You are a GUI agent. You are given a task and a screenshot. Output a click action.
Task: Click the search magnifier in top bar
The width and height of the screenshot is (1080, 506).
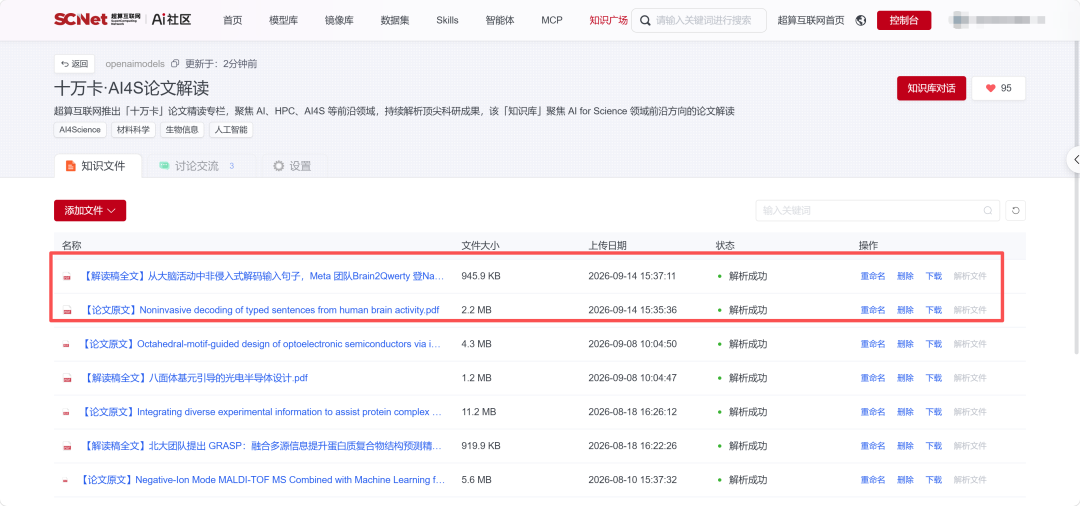coord(645,21)
